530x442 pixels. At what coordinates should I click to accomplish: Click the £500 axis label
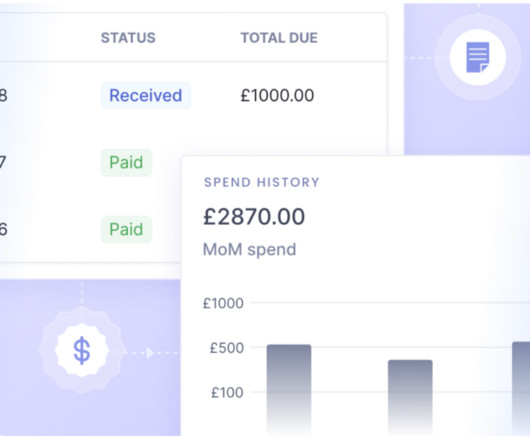(227, 348)
